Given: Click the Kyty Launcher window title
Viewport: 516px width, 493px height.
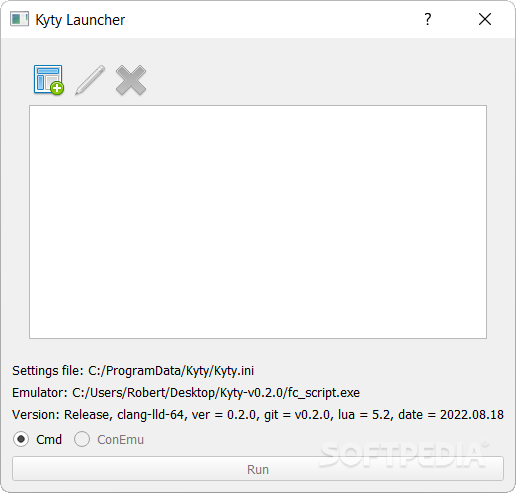Looking at the screenshot, I should click(80, 20).
